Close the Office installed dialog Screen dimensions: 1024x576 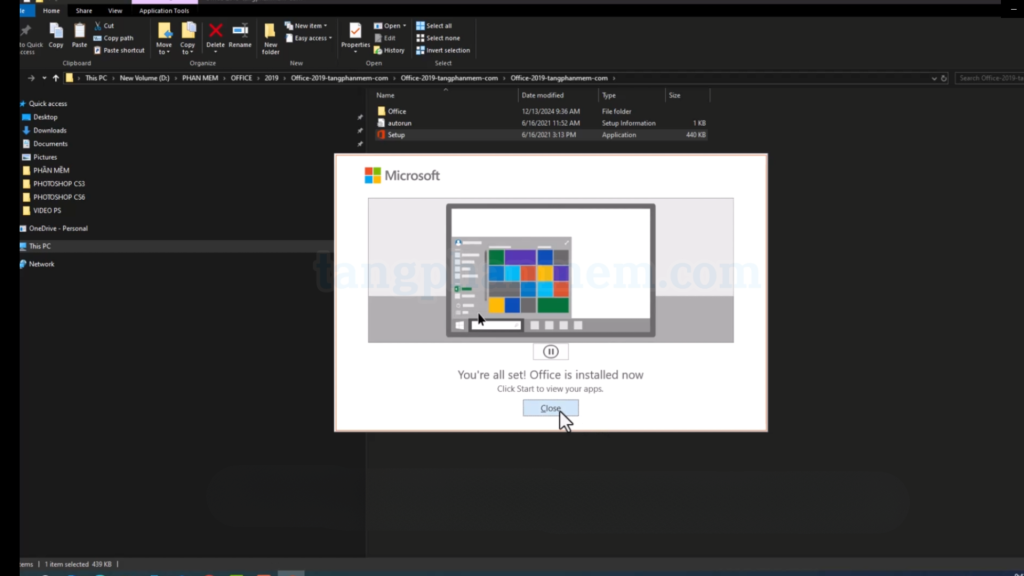coord(551,408)
